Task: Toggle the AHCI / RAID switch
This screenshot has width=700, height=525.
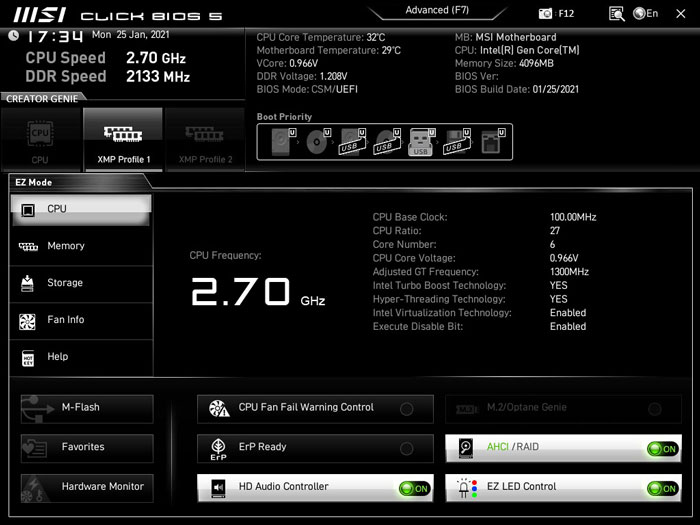Action: click(x=663, y=449)
